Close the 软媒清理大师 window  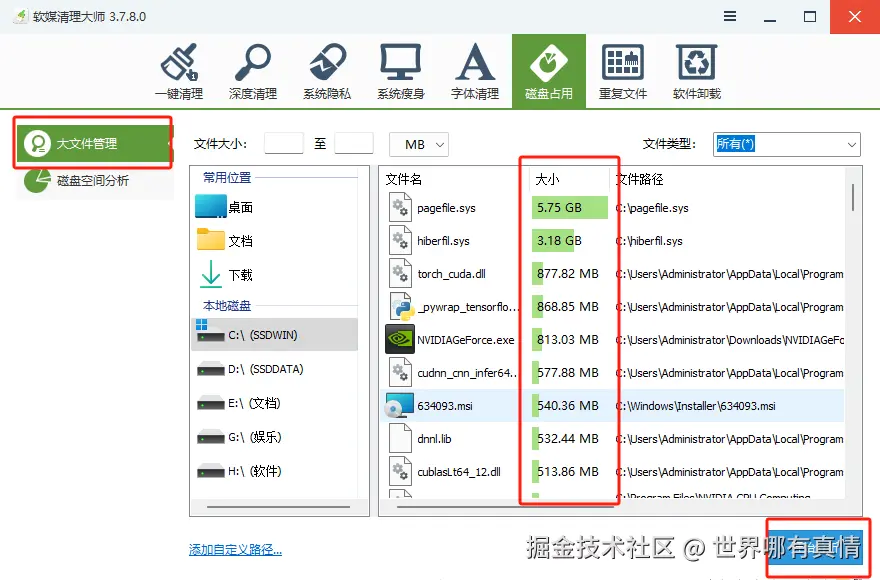pyautogui.click(x=855, y=17)
